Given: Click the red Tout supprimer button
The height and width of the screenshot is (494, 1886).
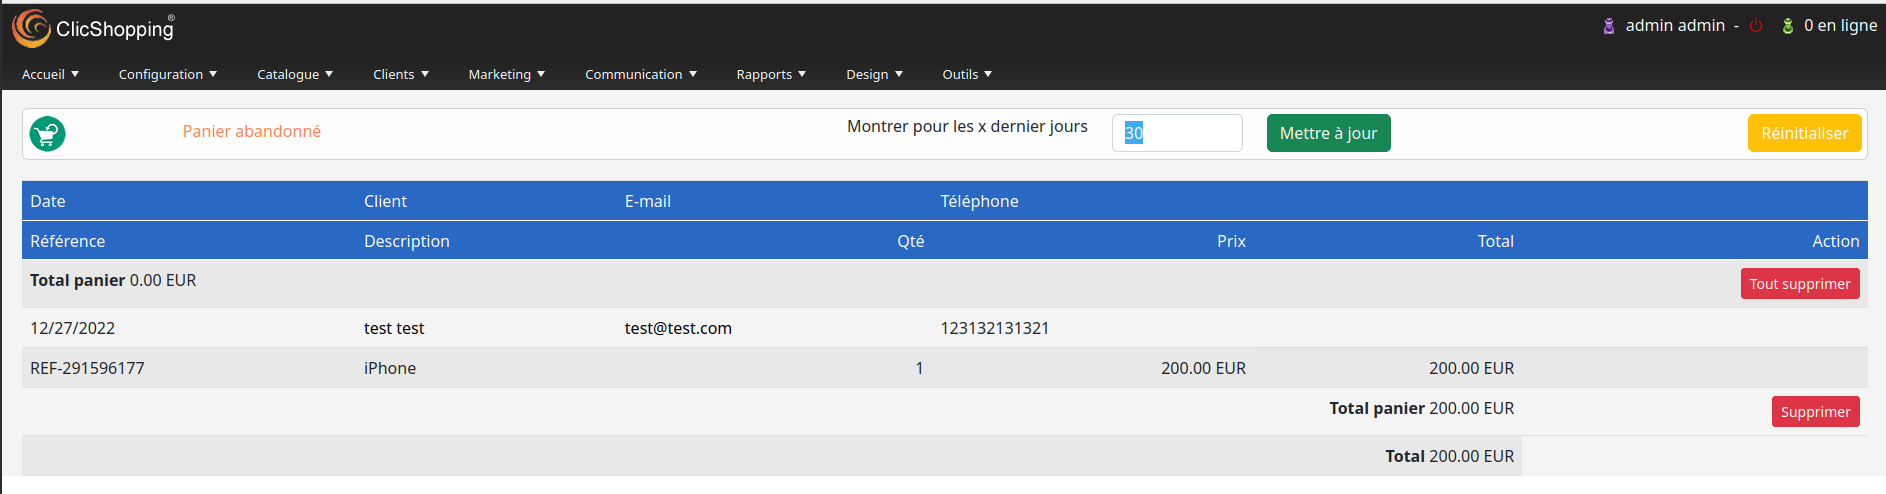Looking at the screenshot, I should click(1800, 284).
